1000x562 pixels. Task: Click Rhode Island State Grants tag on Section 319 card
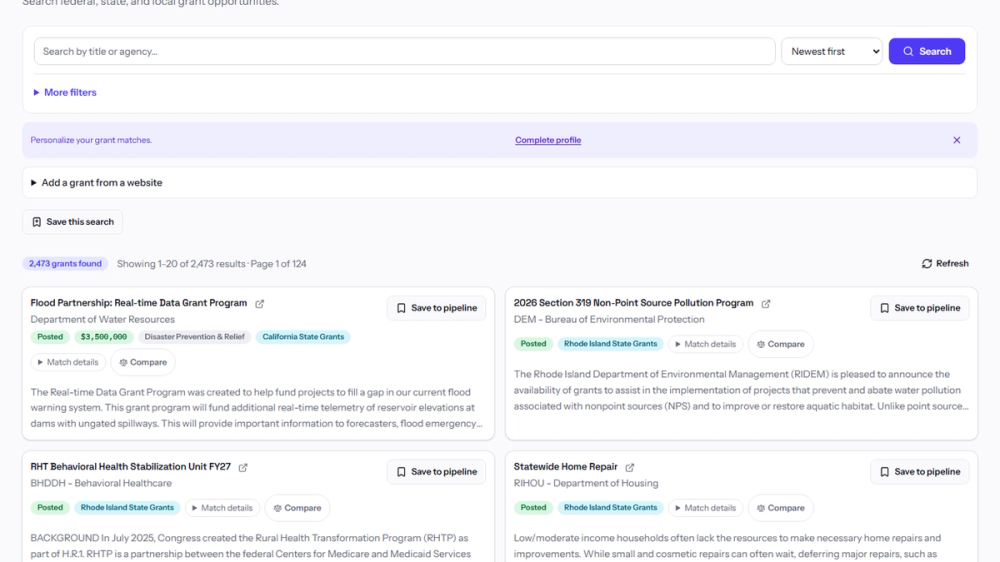(x=610, y=344)
